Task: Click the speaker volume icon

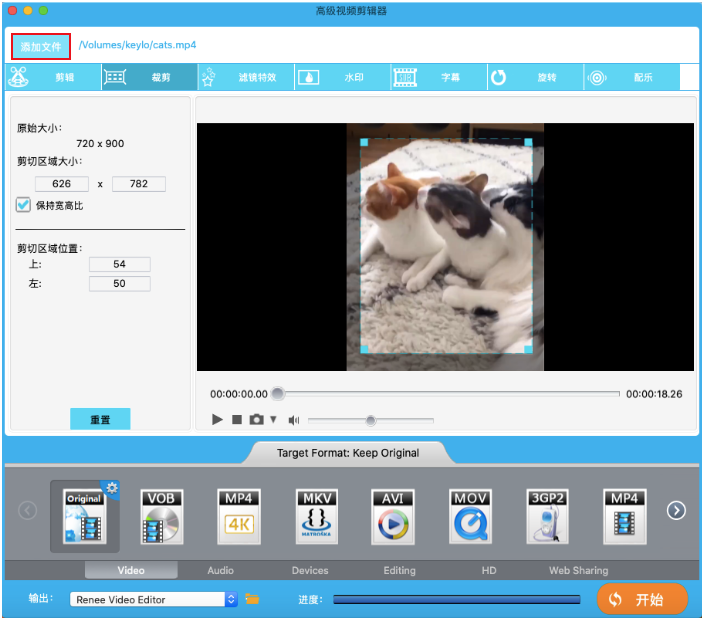Action: [x=294, y=420]
